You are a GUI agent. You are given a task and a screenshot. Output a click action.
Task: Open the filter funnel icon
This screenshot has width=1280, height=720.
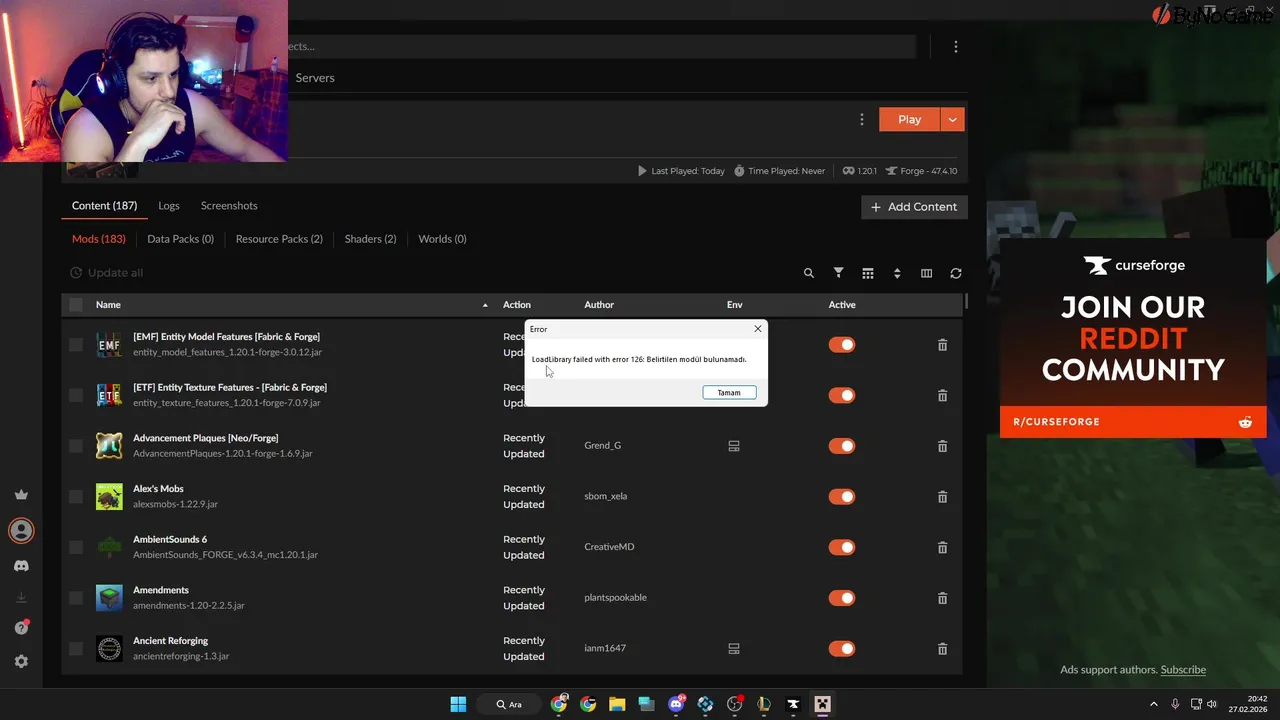[x=839, y=273]
